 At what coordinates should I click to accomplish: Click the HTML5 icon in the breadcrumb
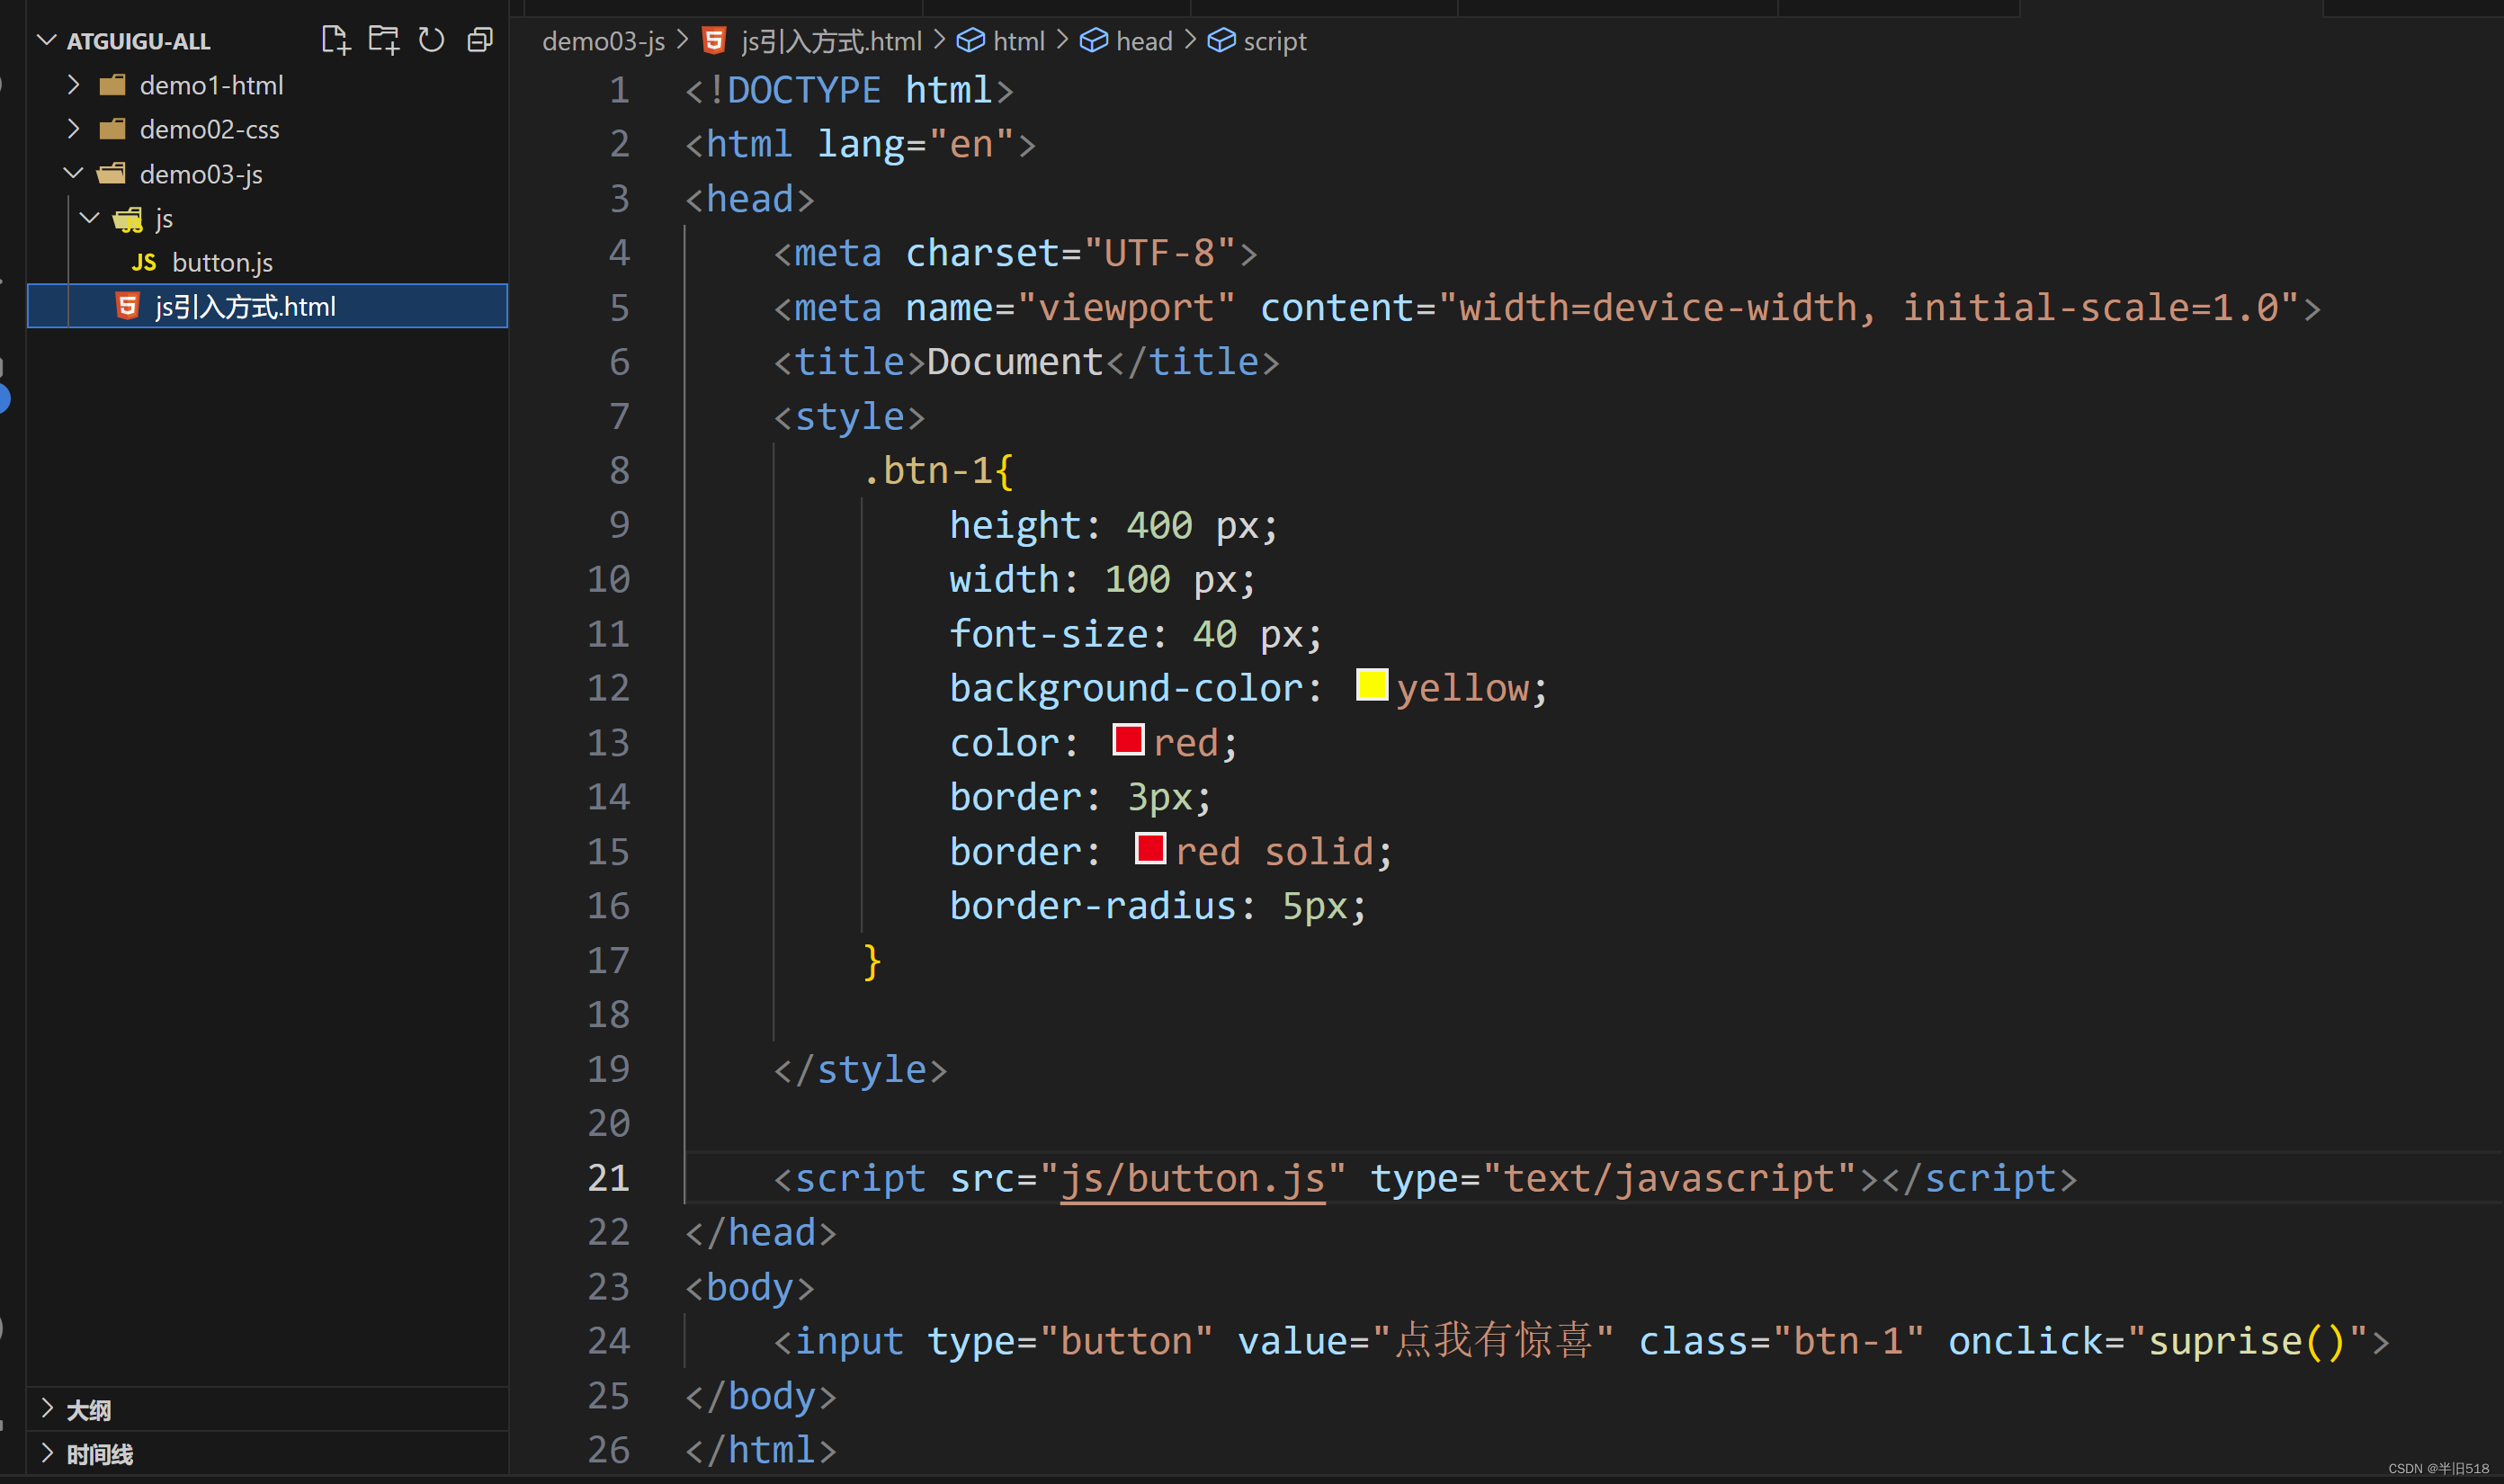tap(714, 40)
